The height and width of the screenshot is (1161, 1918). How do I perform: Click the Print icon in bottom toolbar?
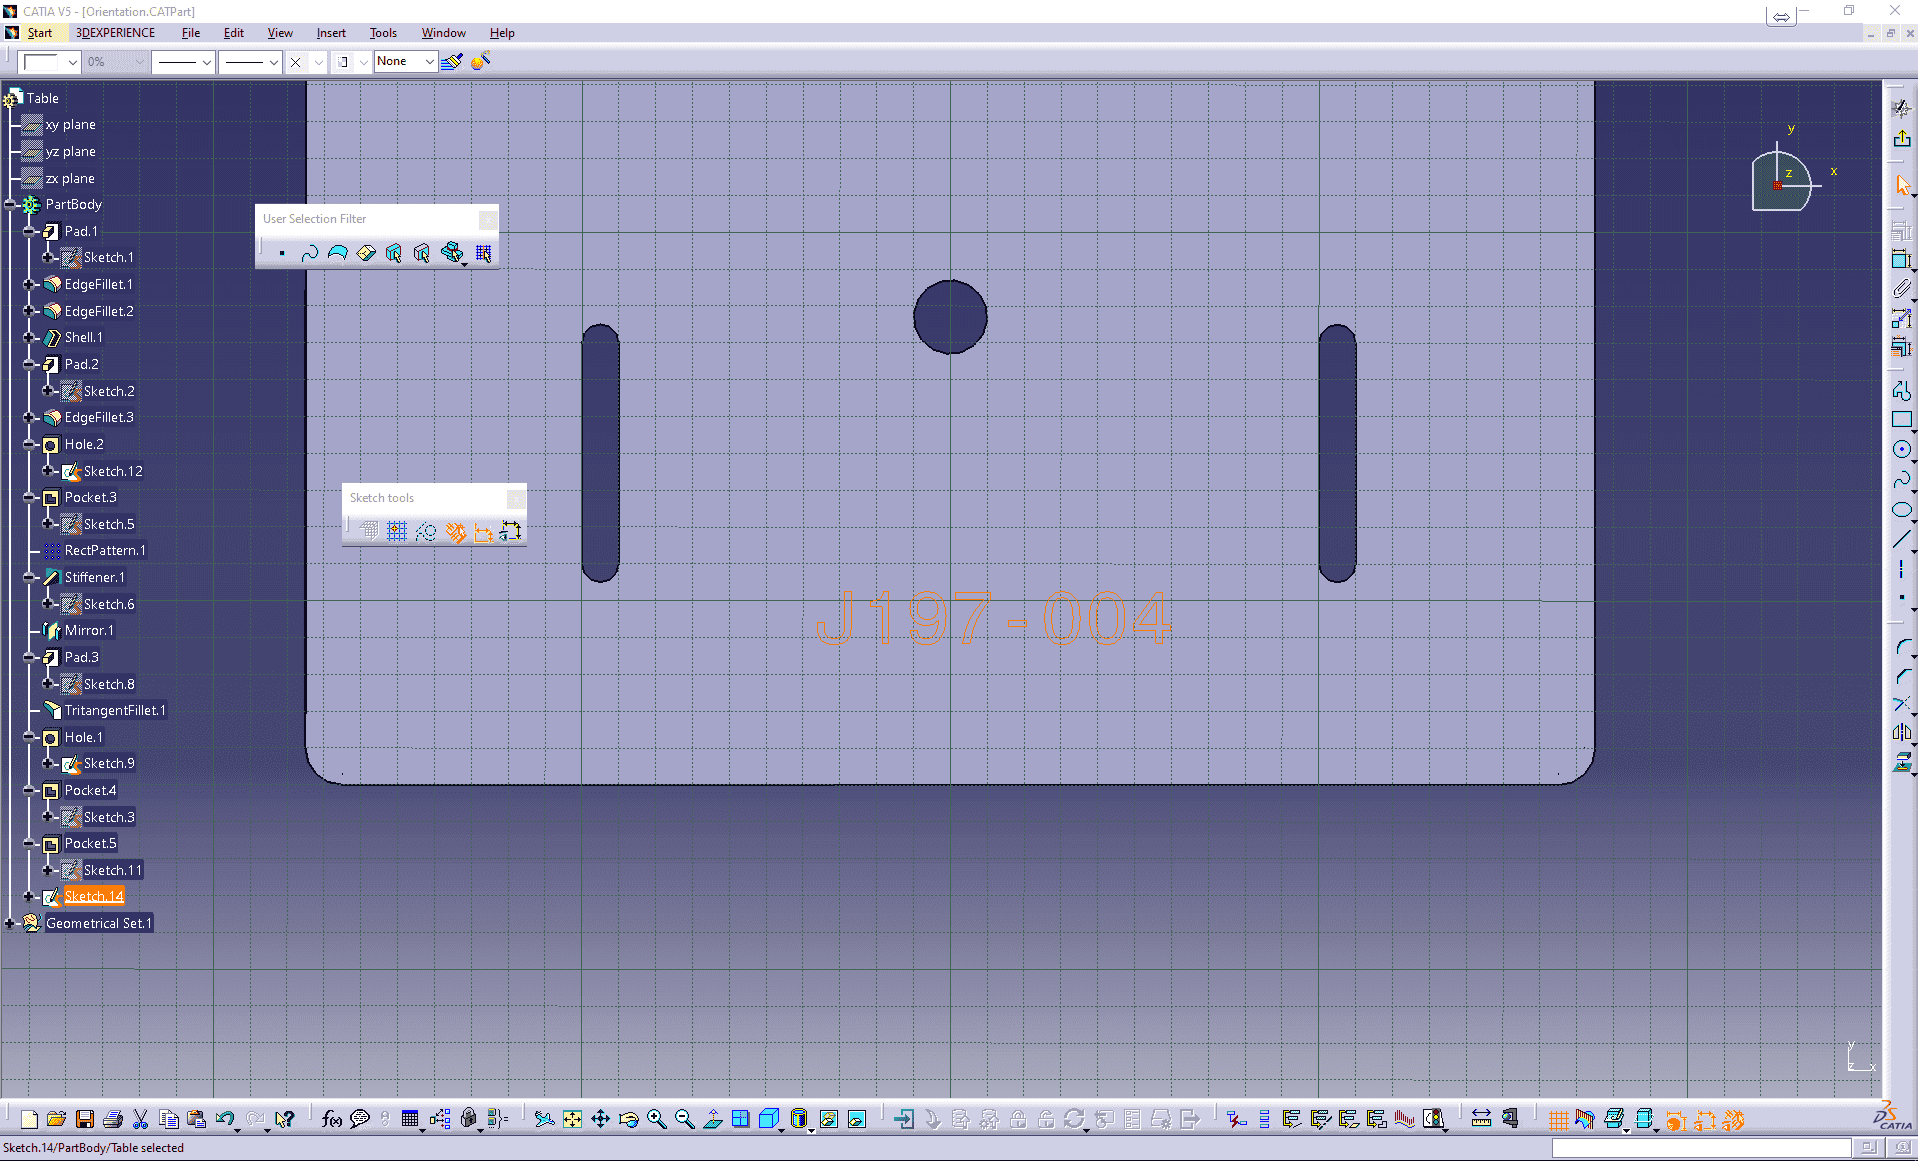coord(112,1119)
